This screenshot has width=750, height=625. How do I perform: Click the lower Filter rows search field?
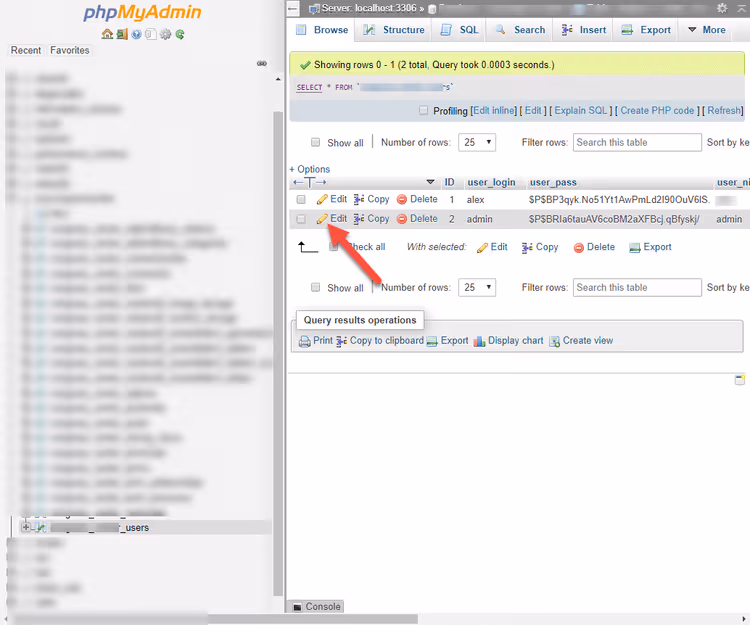(x=637, y=287)
